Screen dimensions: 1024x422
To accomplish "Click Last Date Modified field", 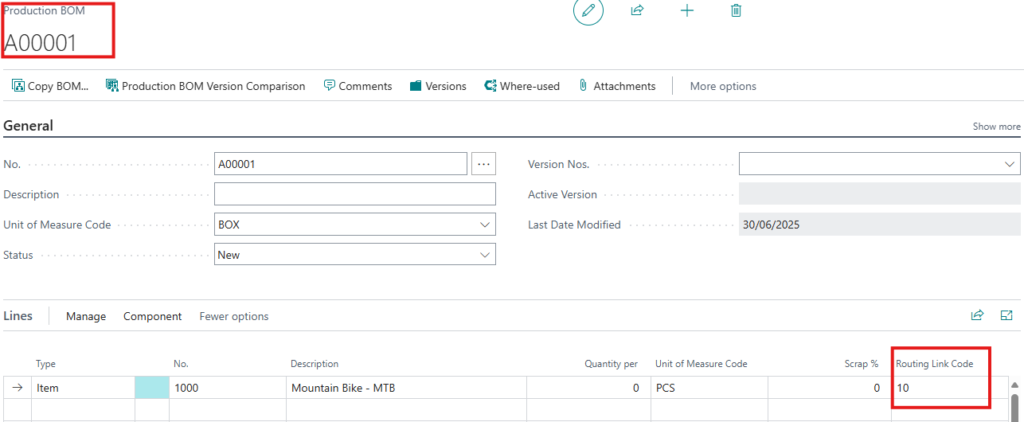I will (x=879, y=224).
